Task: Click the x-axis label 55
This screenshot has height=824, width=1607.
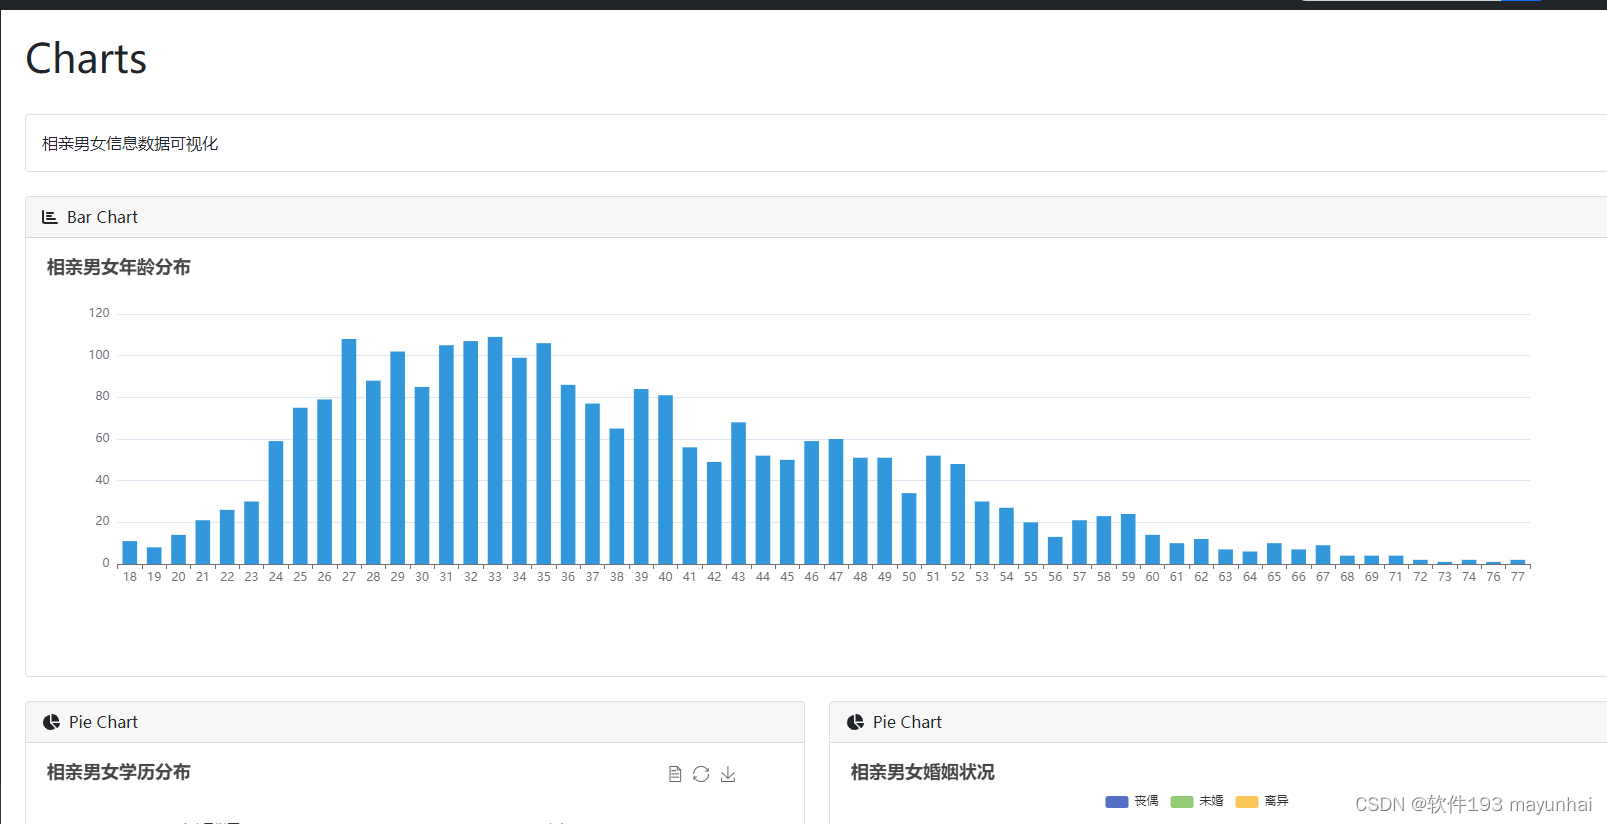Action: (1031, 577)
